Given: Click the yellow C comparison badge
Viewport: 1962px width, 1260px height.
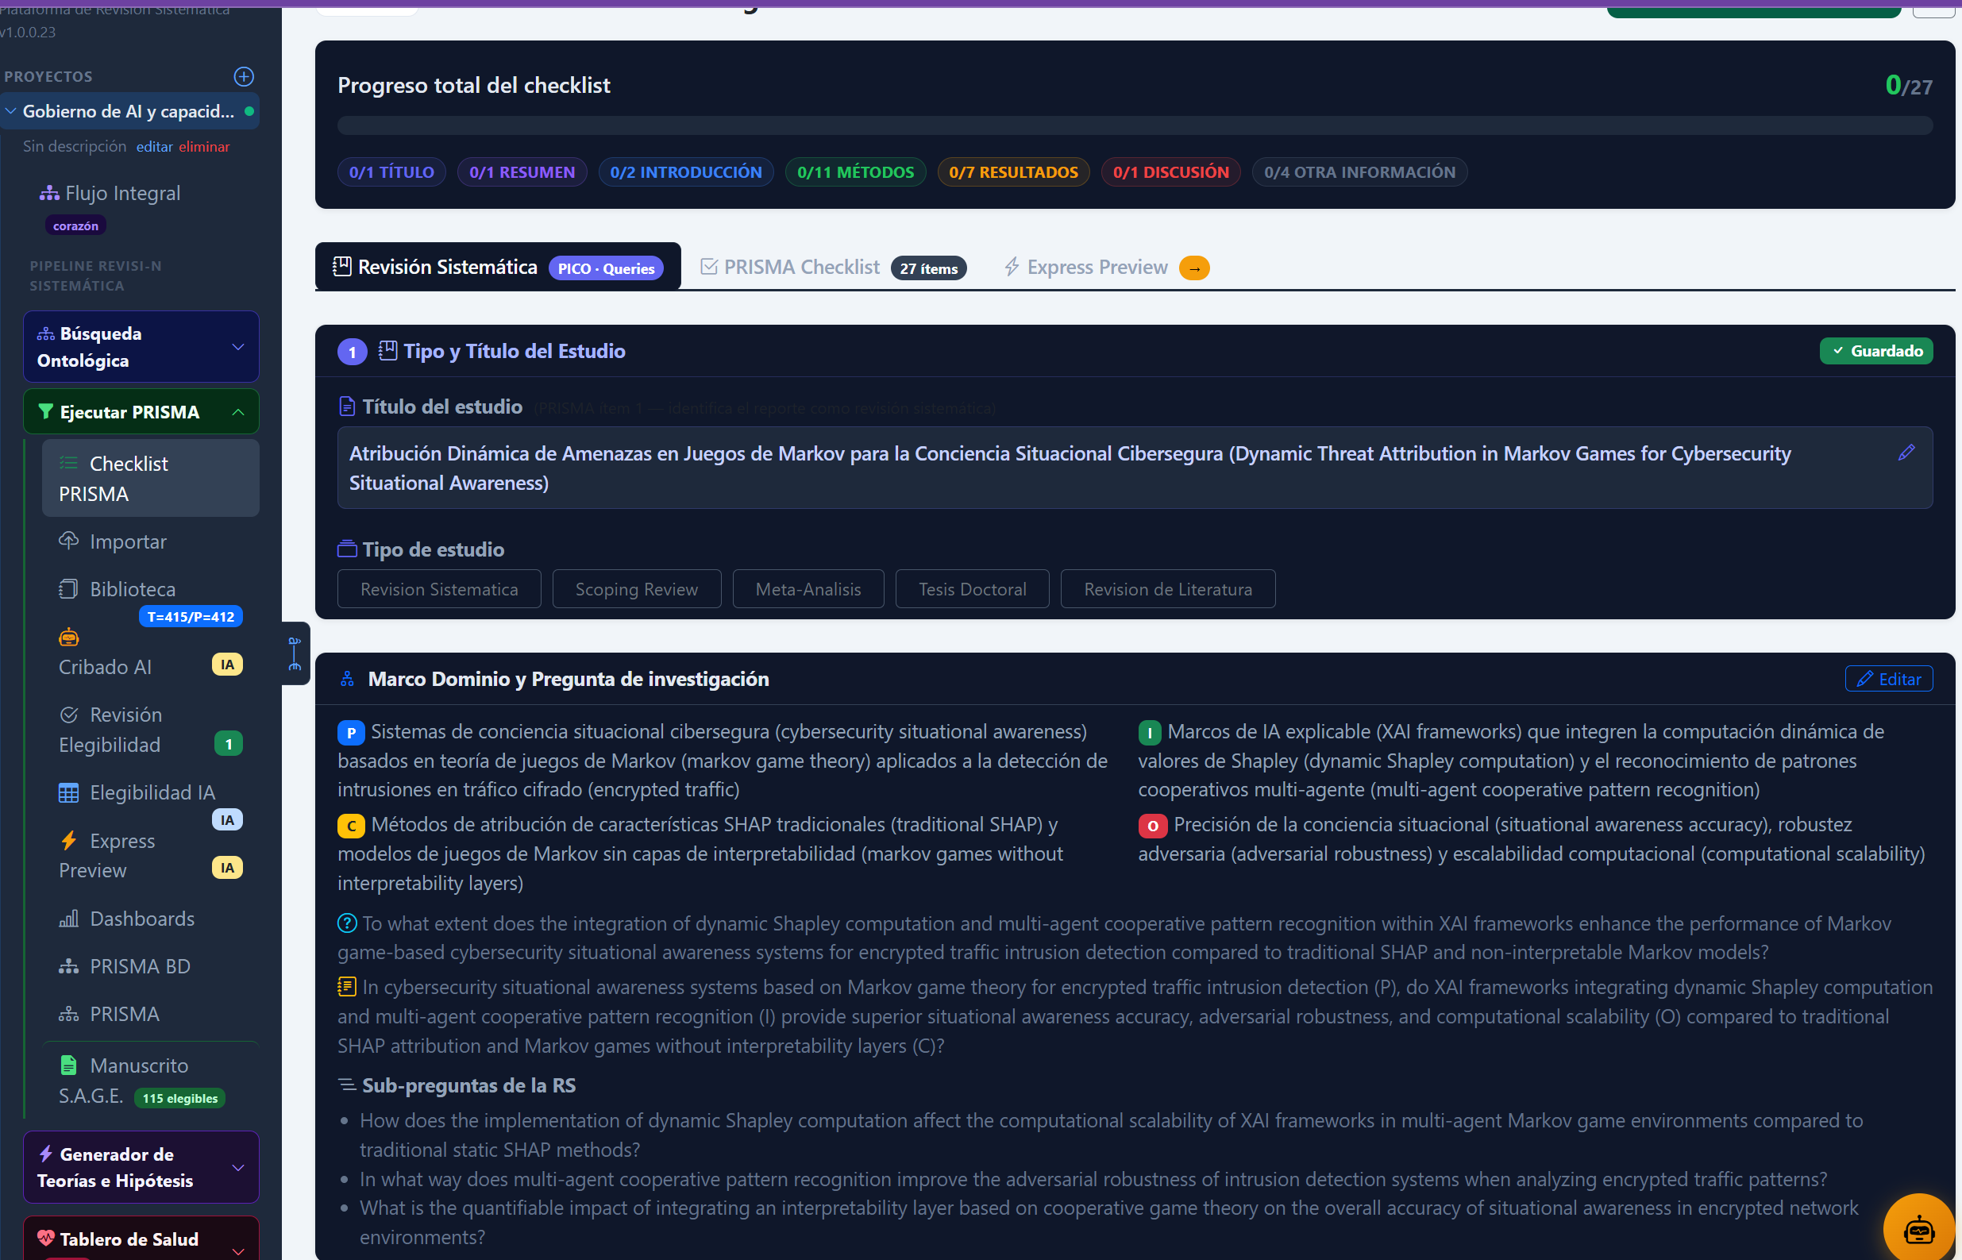Looking at the screenshot, I should point(351,826).
